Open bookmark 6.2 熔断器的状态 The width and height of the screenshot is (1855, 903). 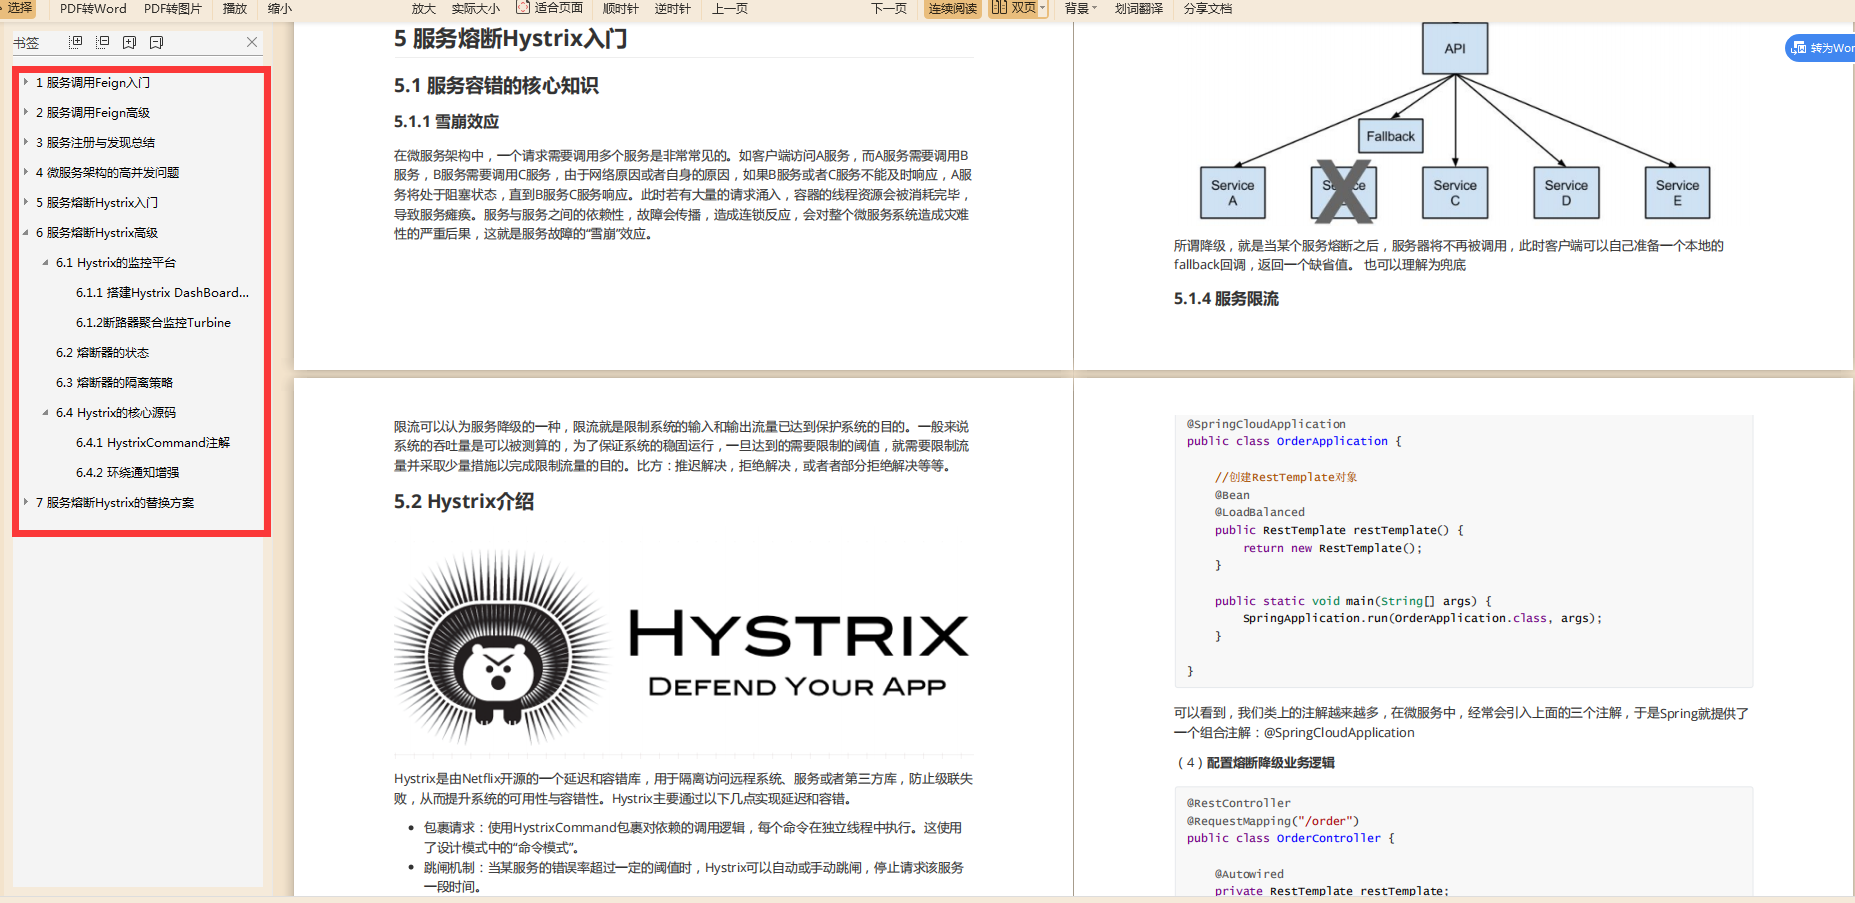(102, 352)
